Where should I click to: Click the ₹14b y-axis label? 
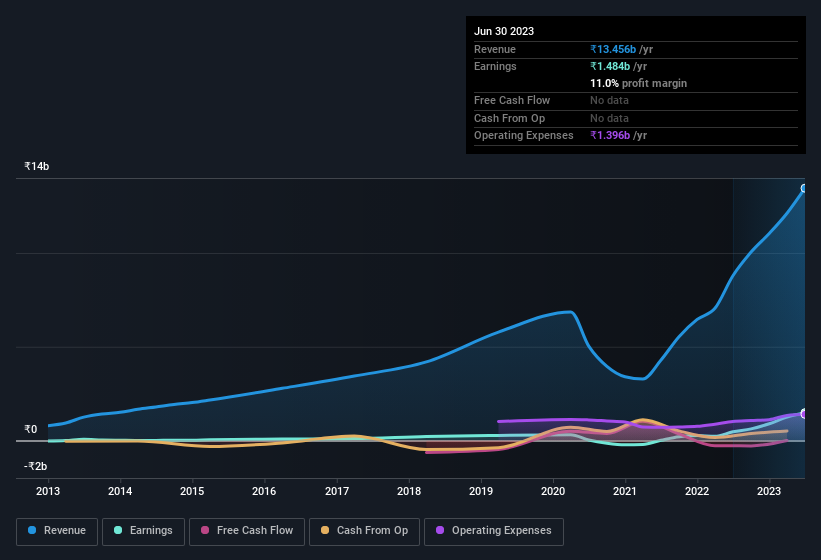coord(37,166)
